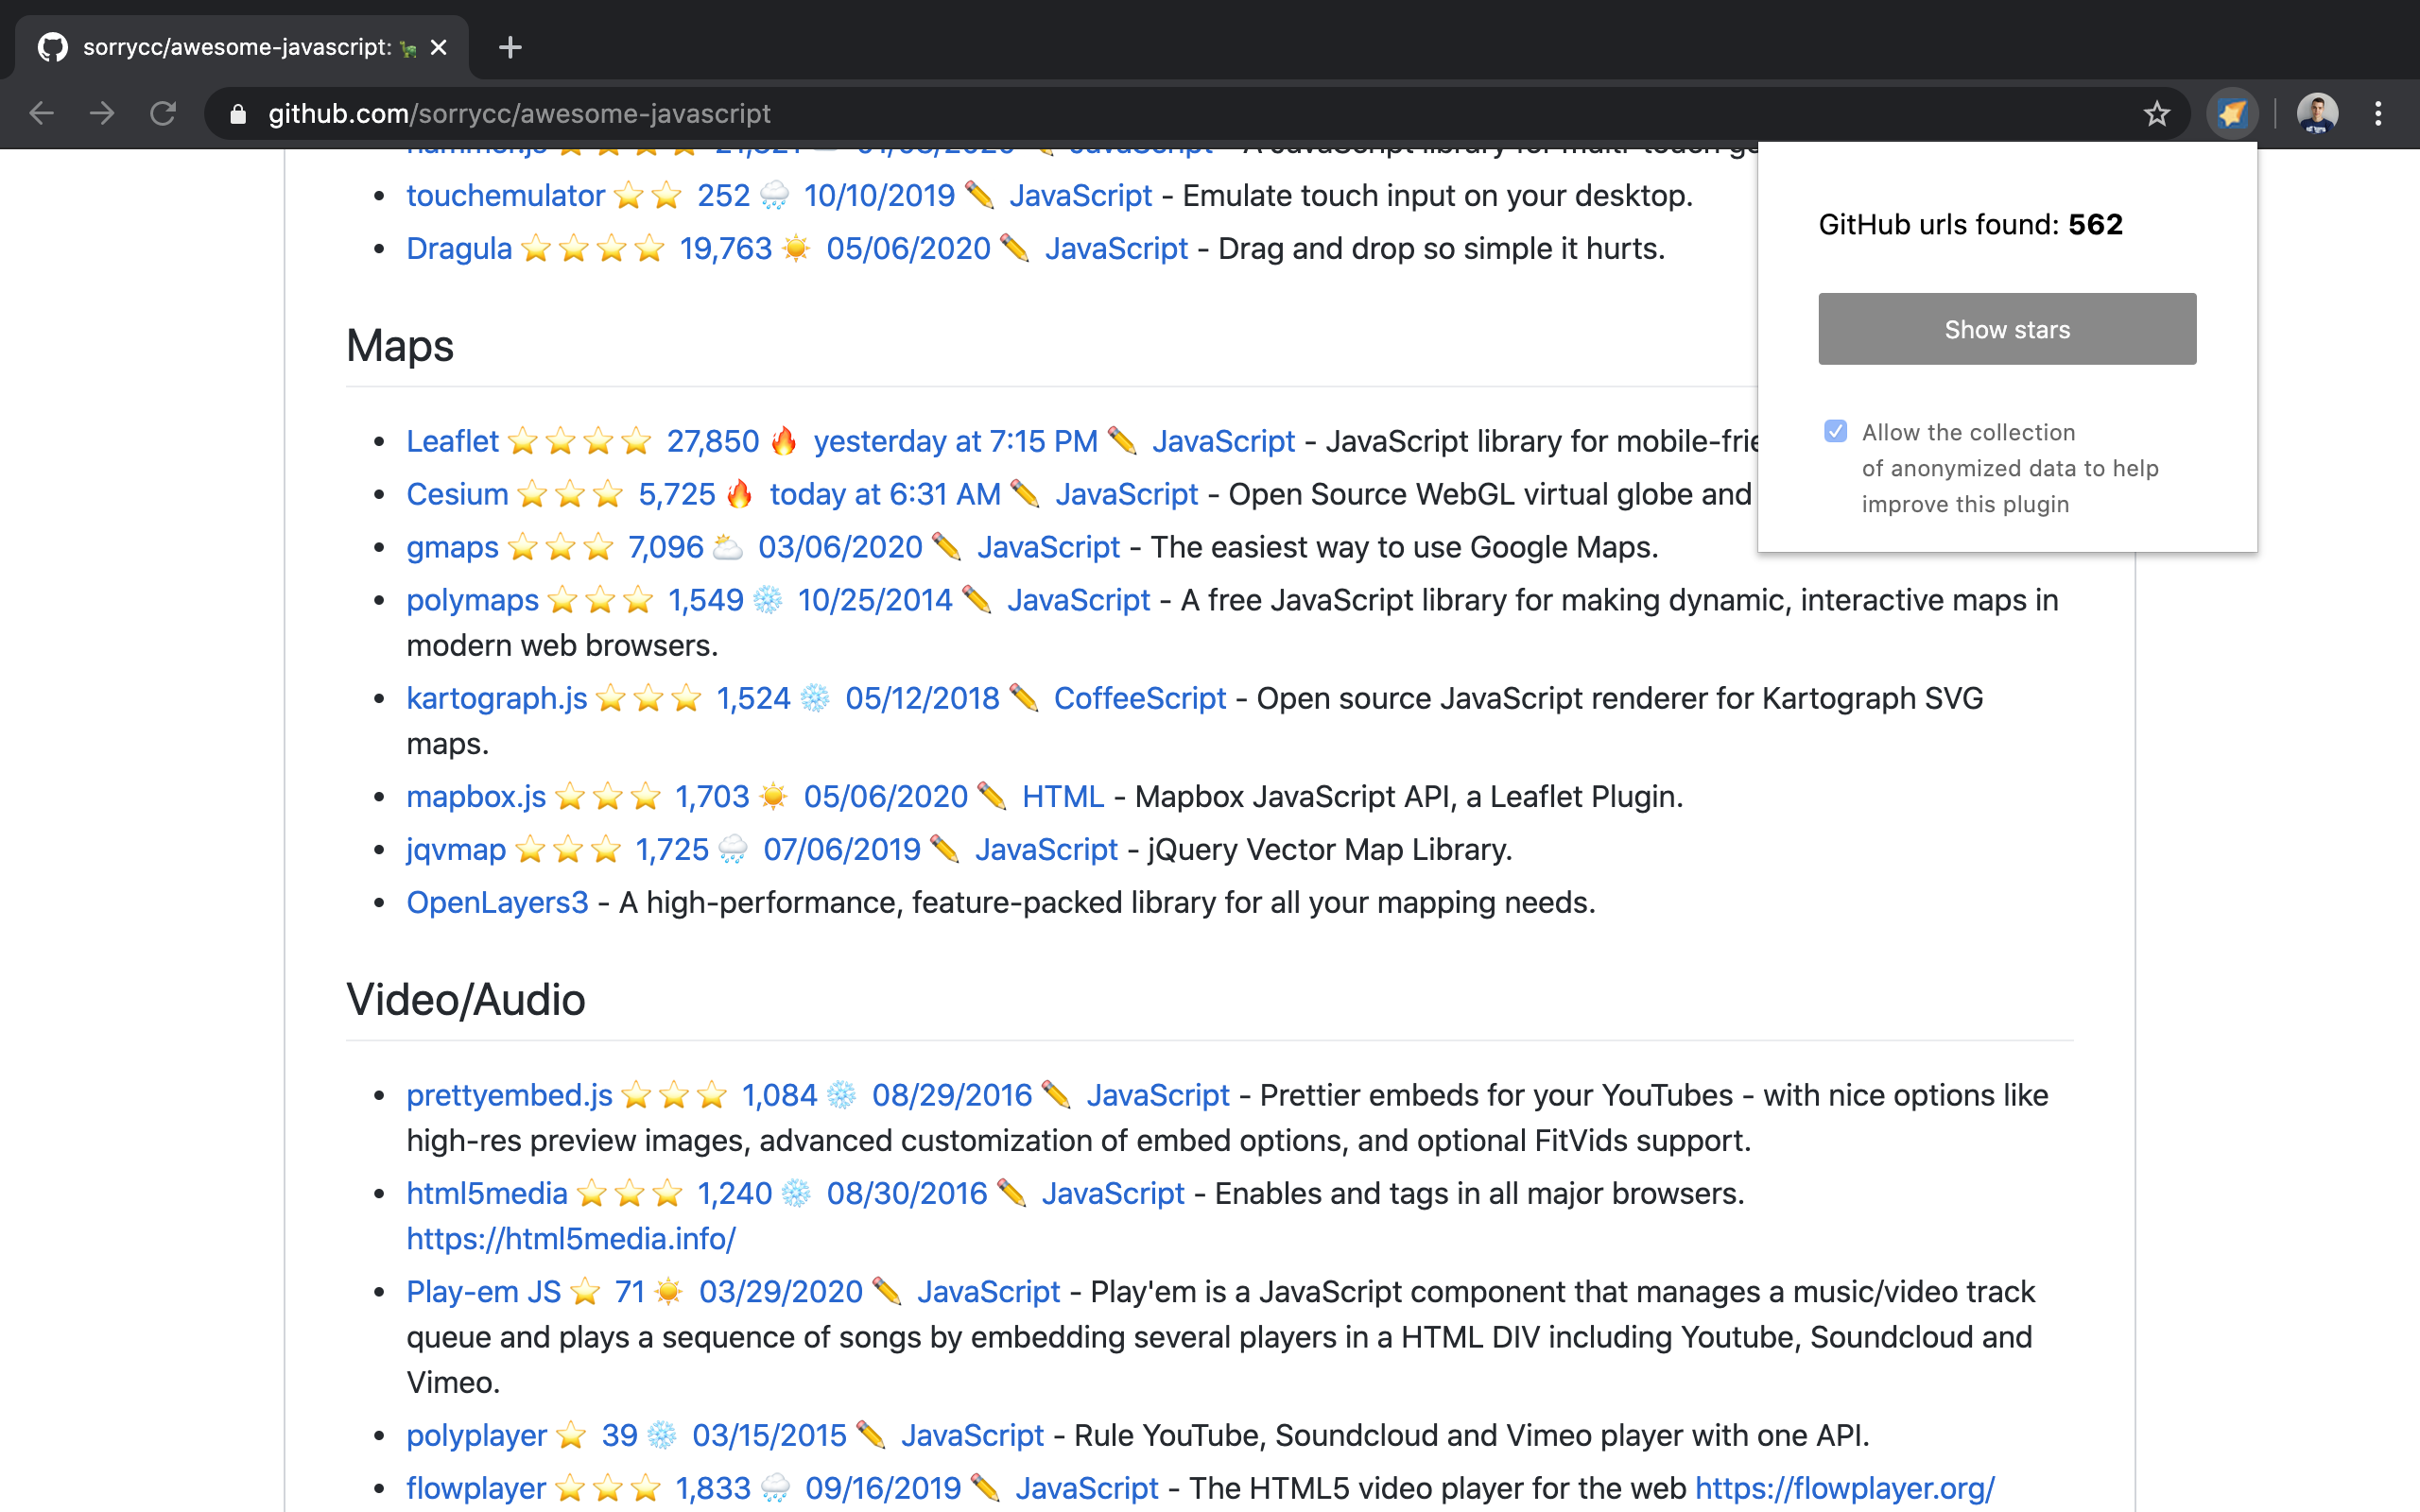
Task: Go back to previous page
Action: (41, 114)
